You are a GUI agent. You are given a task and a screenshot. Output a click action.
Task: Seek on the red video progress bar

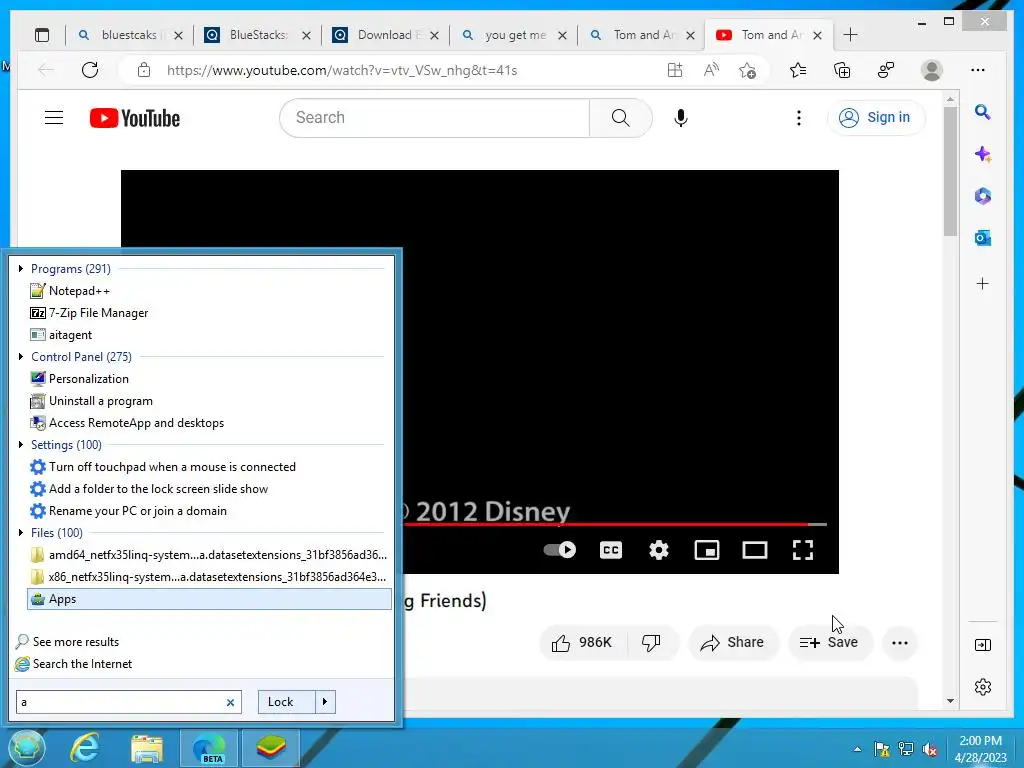coord(614,524)
